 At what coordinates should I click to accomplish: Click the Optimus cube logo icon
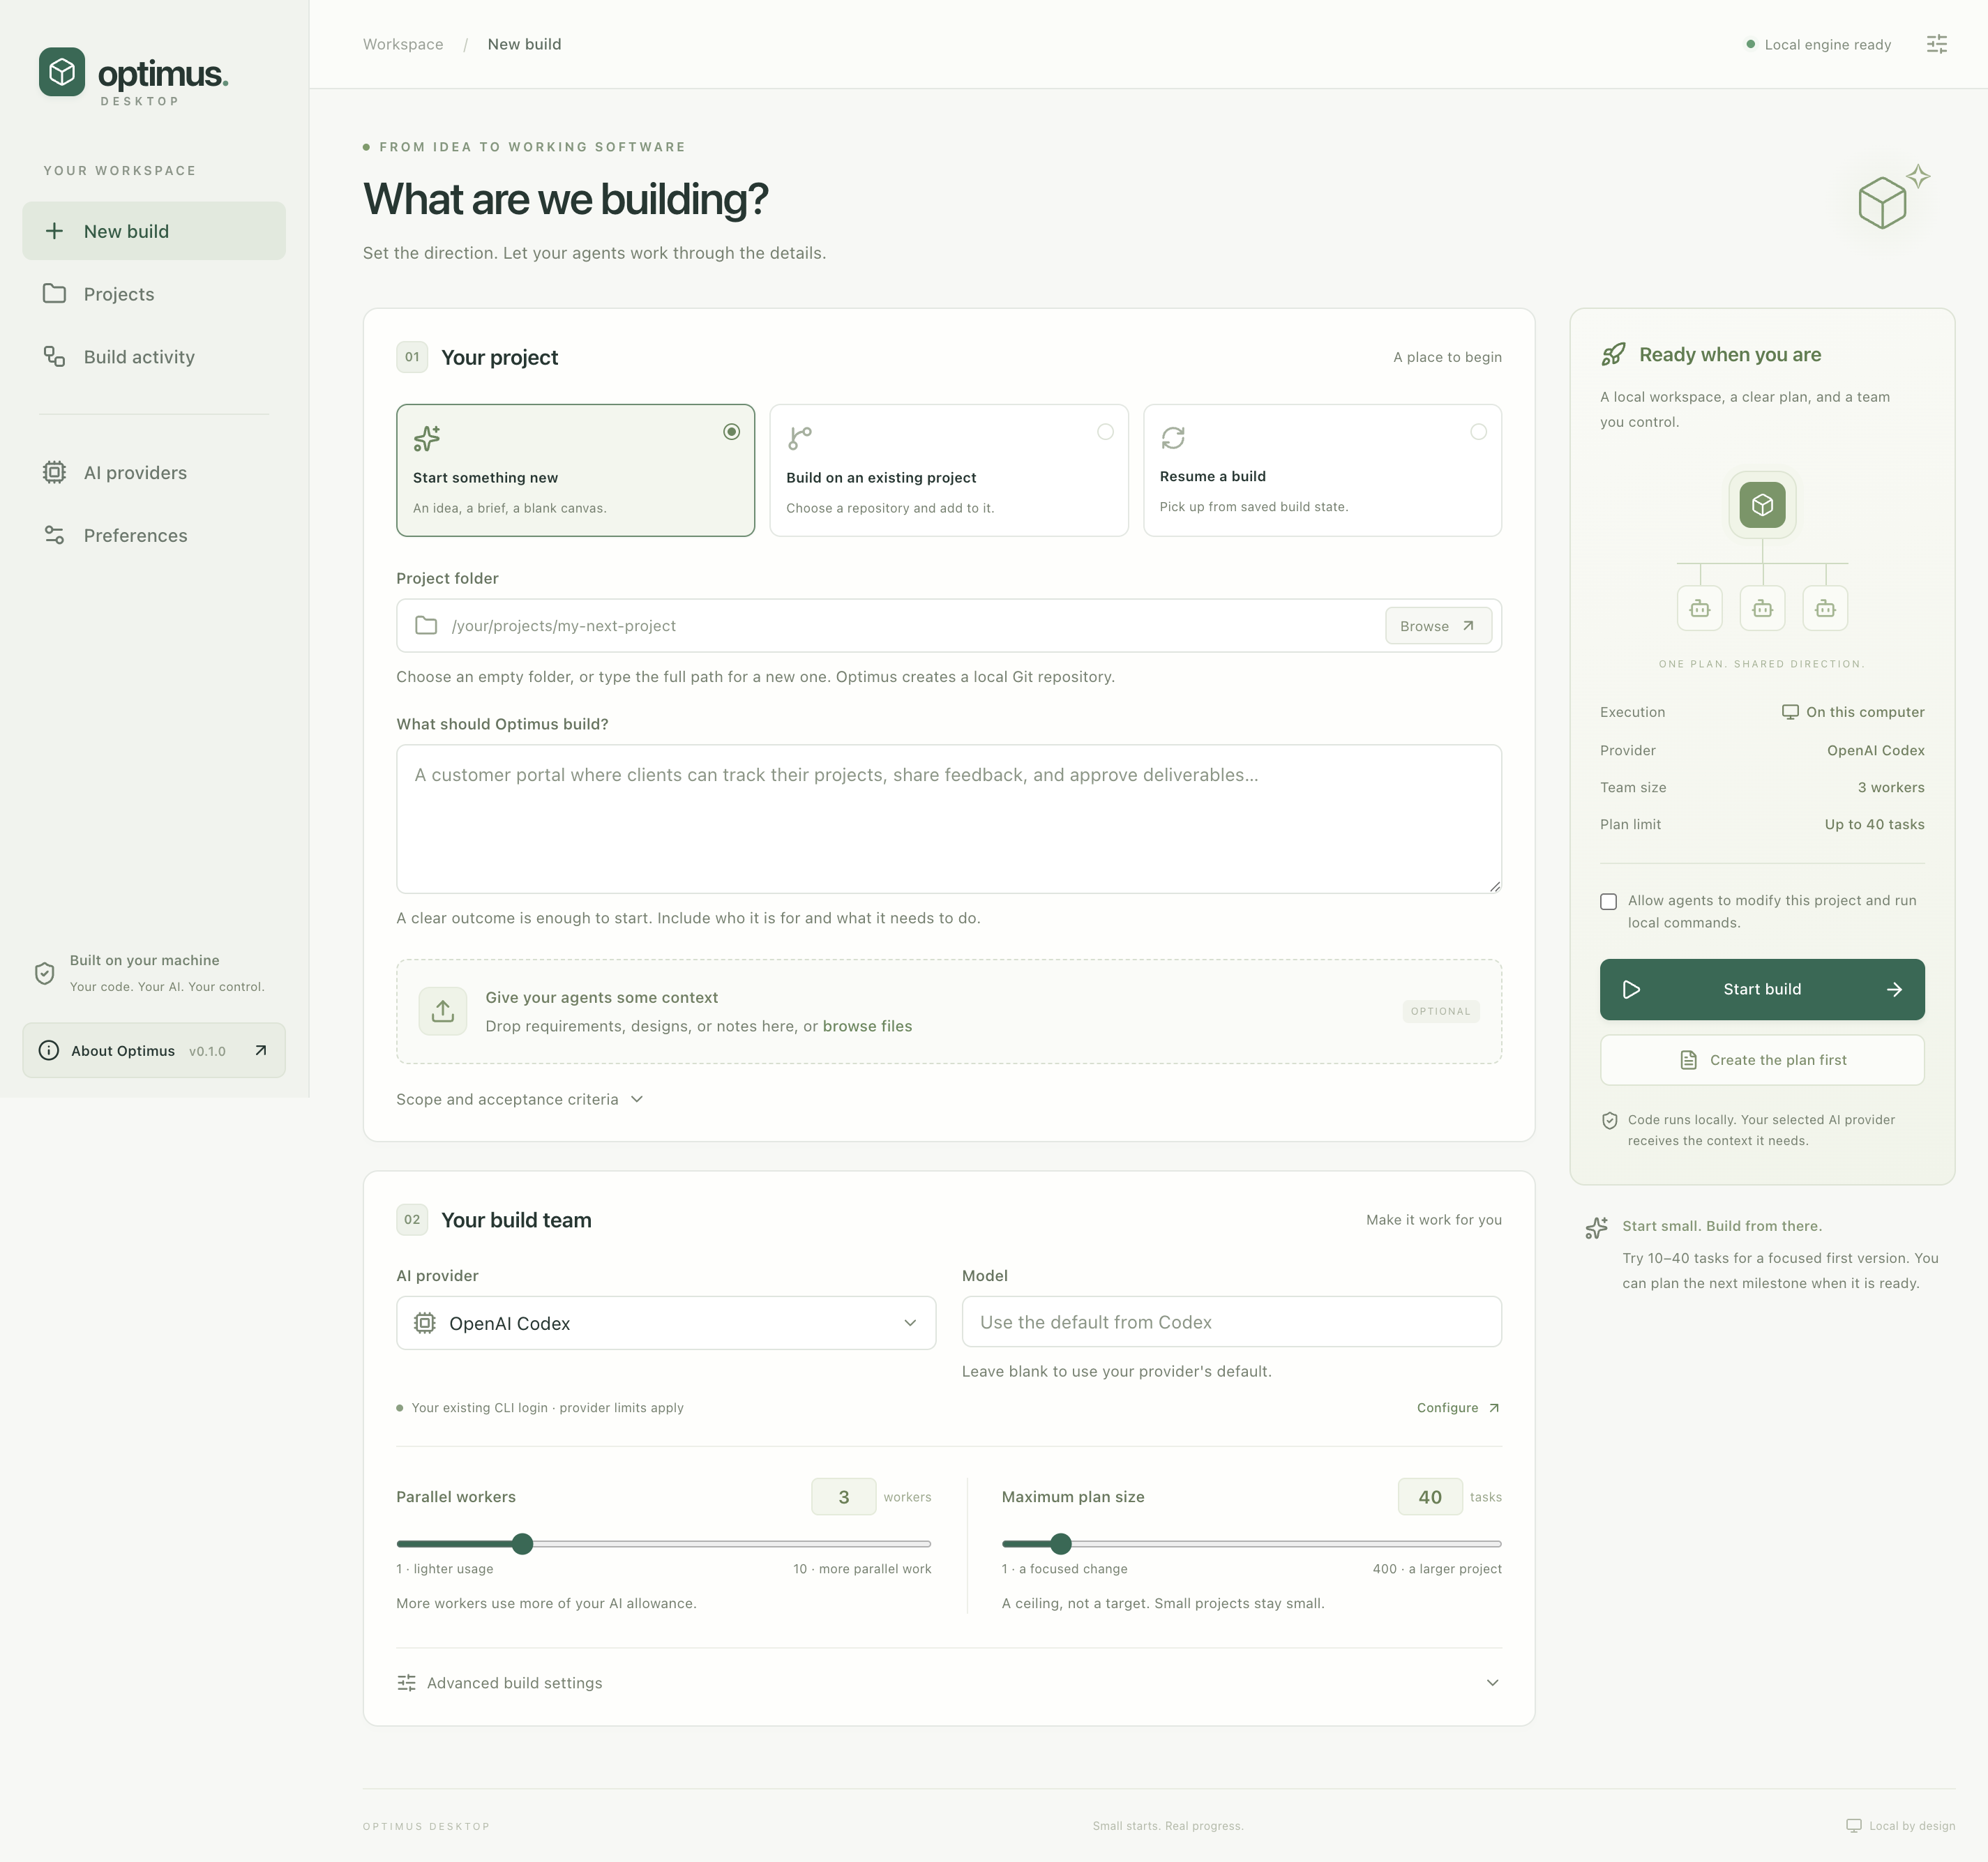(62, 72)
